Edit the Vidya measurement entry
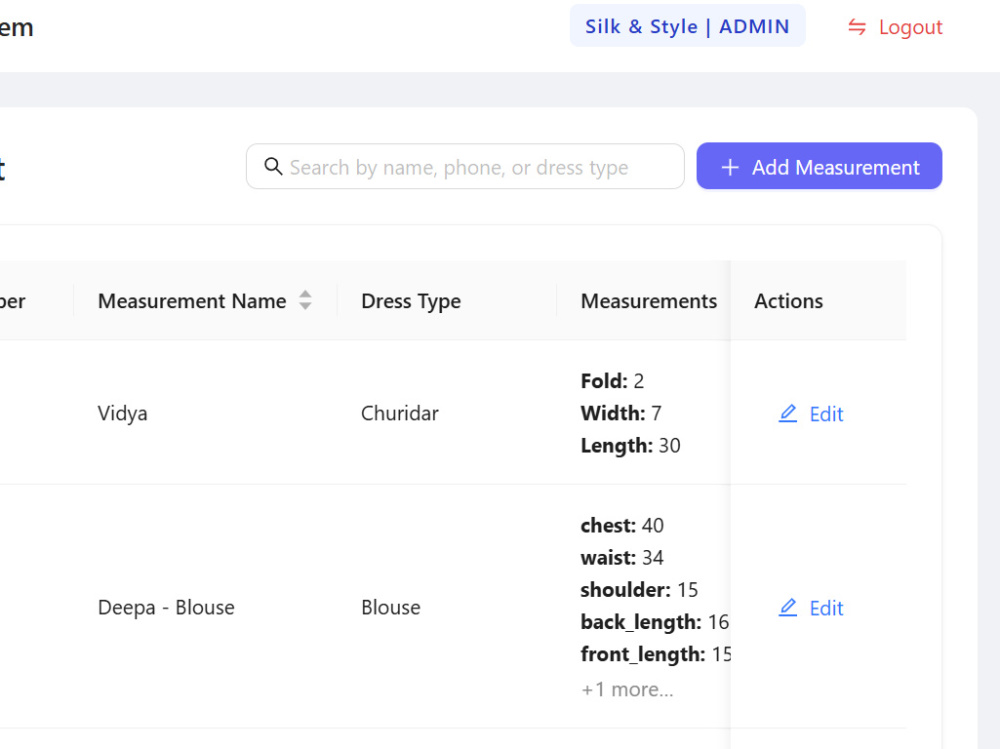Image resolution: width=1000 pixels, height=749 pixels. pyautogui.click(x=811, y=414)
